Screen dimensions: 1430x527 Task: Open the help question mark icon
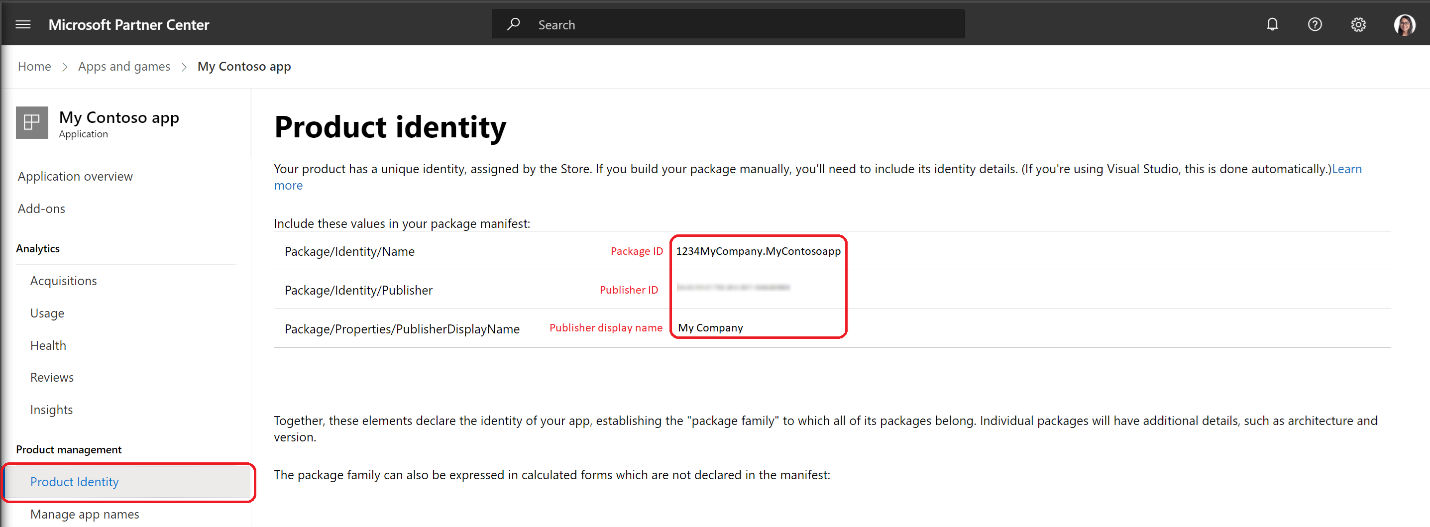1315,25
